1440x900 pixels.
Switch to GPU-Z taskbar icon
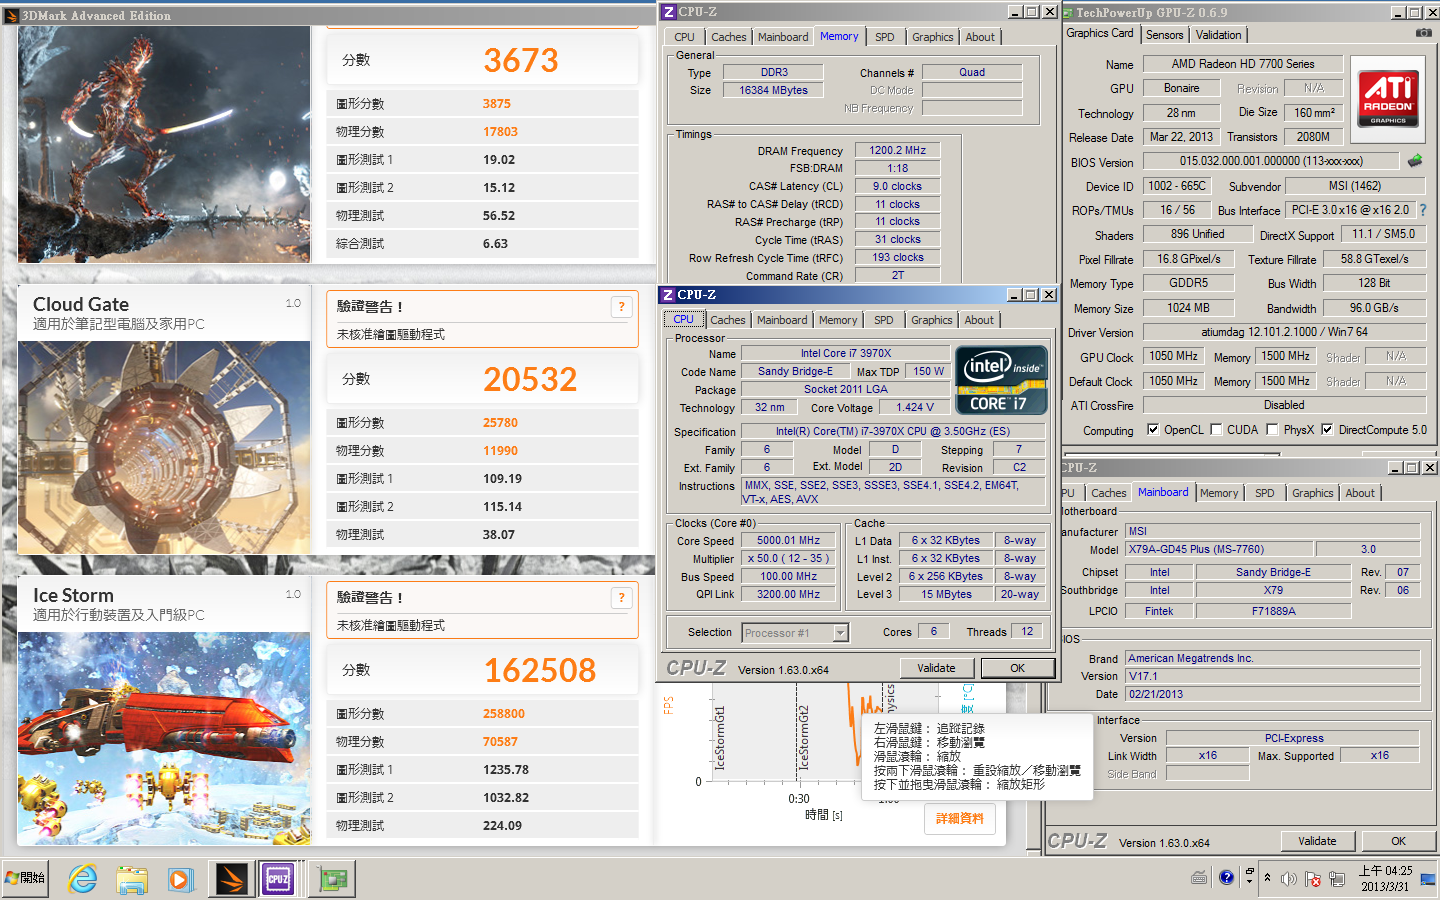(333, 879)
